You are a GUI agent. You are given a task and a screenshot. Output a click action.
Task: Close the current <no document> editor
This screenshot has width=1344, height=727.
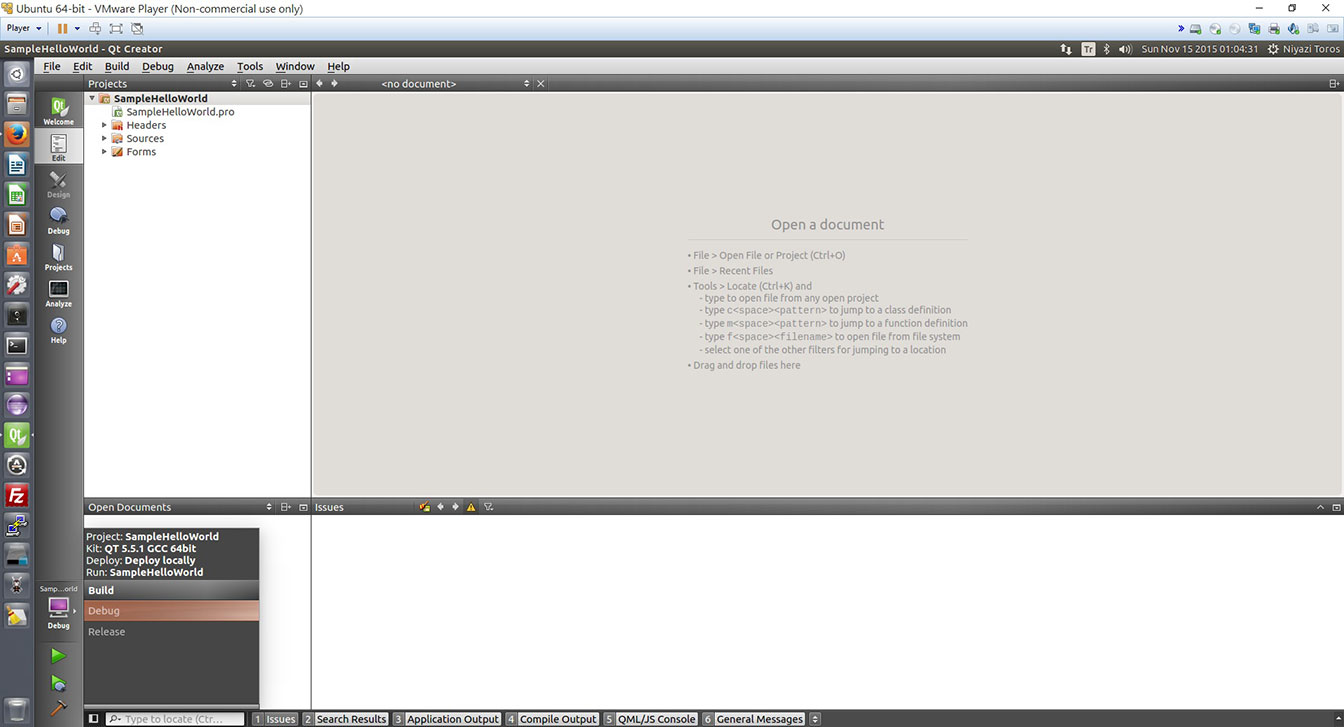tap(541, 84)
